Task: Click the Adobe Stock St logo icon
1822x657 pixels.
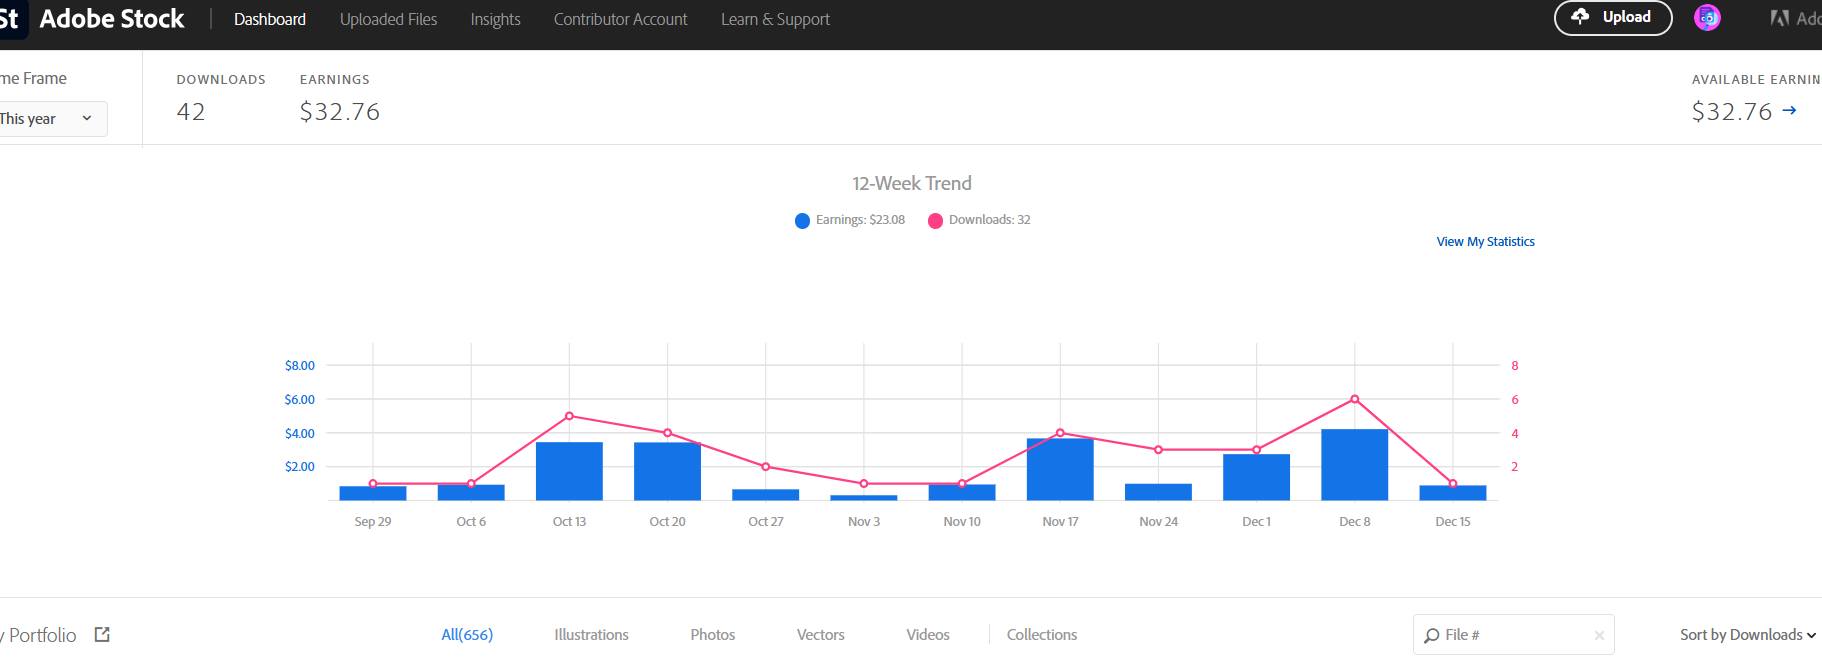Action: [x=10, y=19]
